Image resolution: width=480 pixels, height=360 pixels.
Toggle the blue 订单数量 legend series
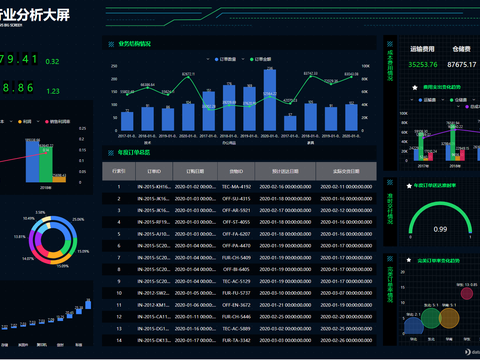pos(225,59)
